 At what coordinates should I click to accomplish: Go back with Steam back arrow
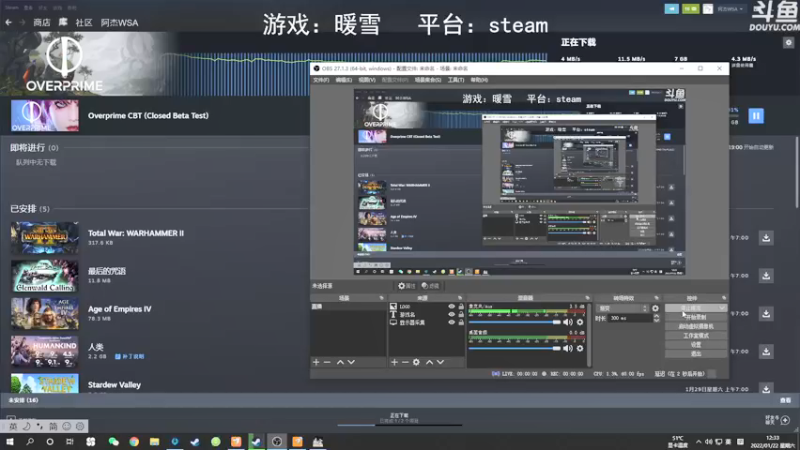pos(9,22)
